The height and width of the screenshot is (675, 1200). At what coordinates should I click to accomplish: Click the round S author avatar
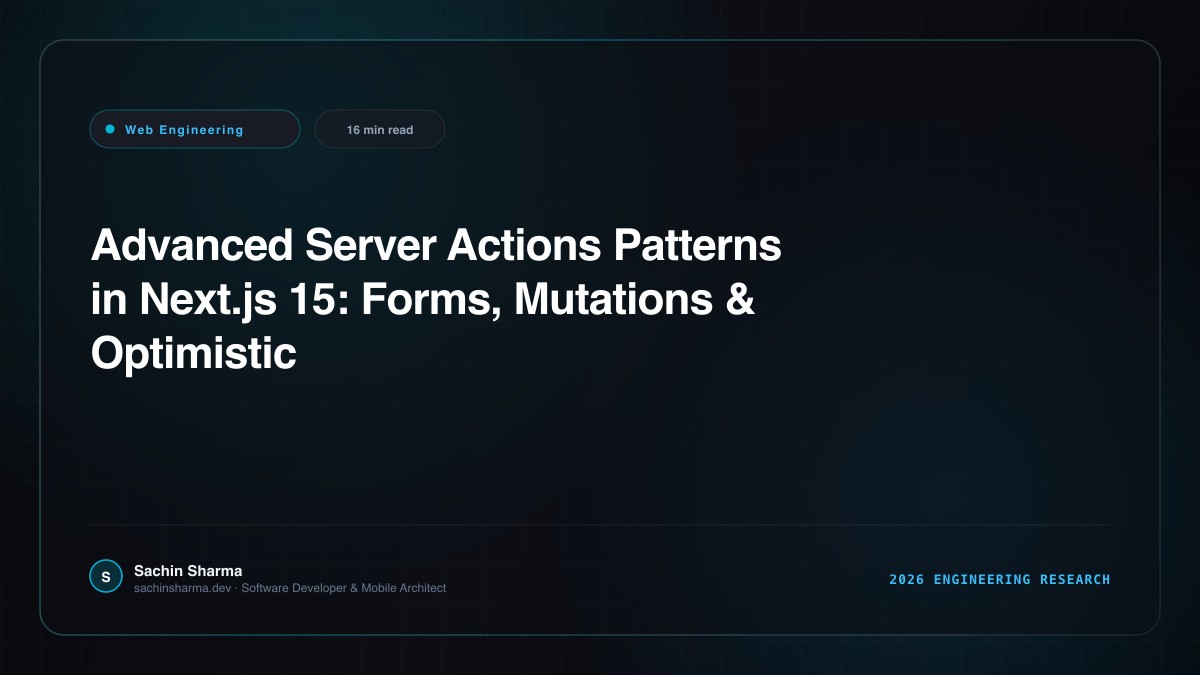pyautogui.click(x=106, y=576)
